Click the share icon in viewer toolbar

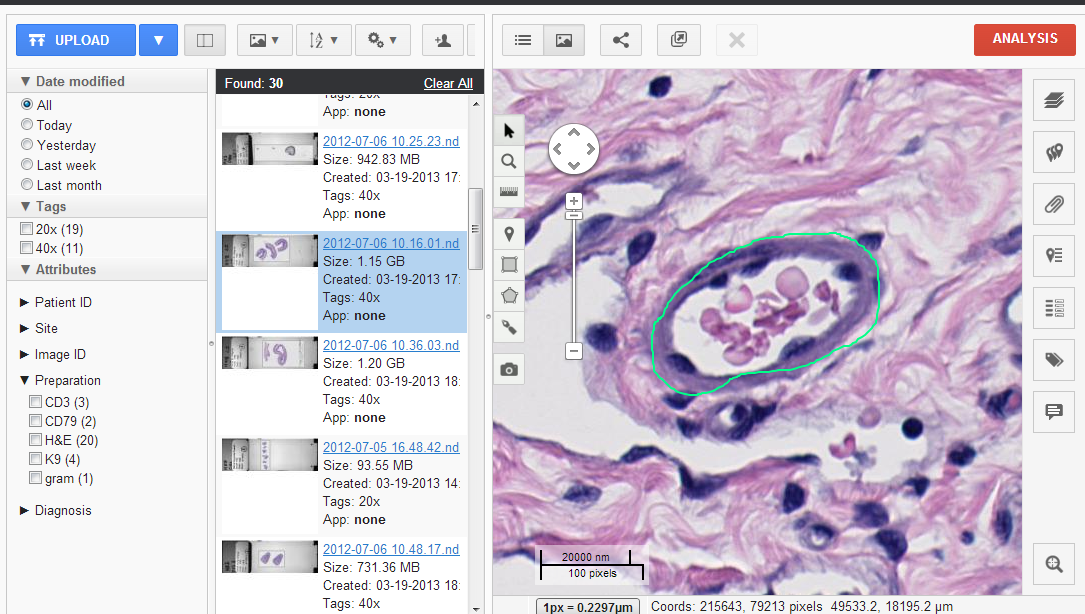pyautogui.click(x=621, y=40)
